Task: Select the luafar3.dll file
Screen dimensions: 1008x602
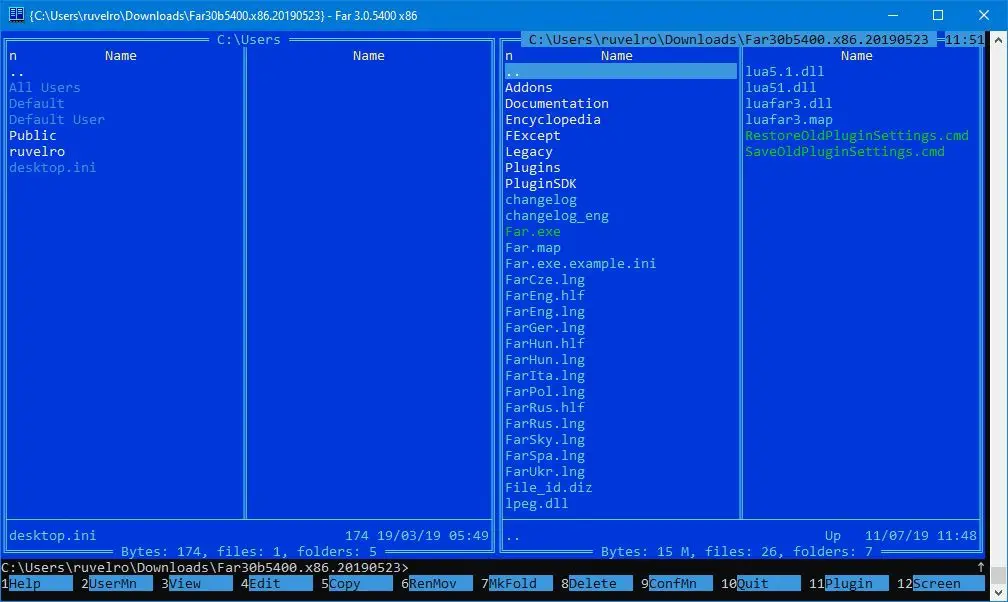Action: tap(788, 104)
